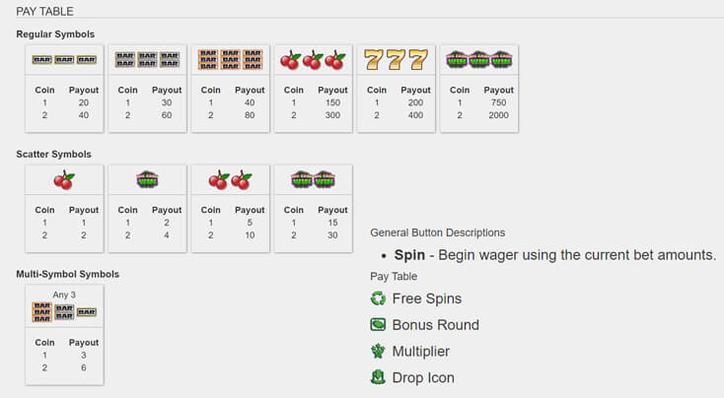724x398 pixels.
Task: Select the three cherries regular symbol
Action: [313, 60]
